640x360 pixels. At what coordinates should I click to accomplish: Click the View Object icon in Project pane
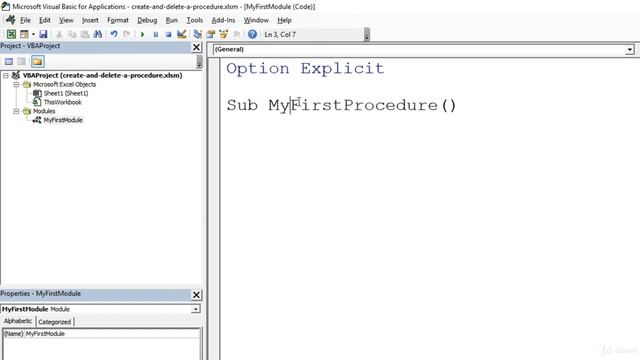pos(22,62)
